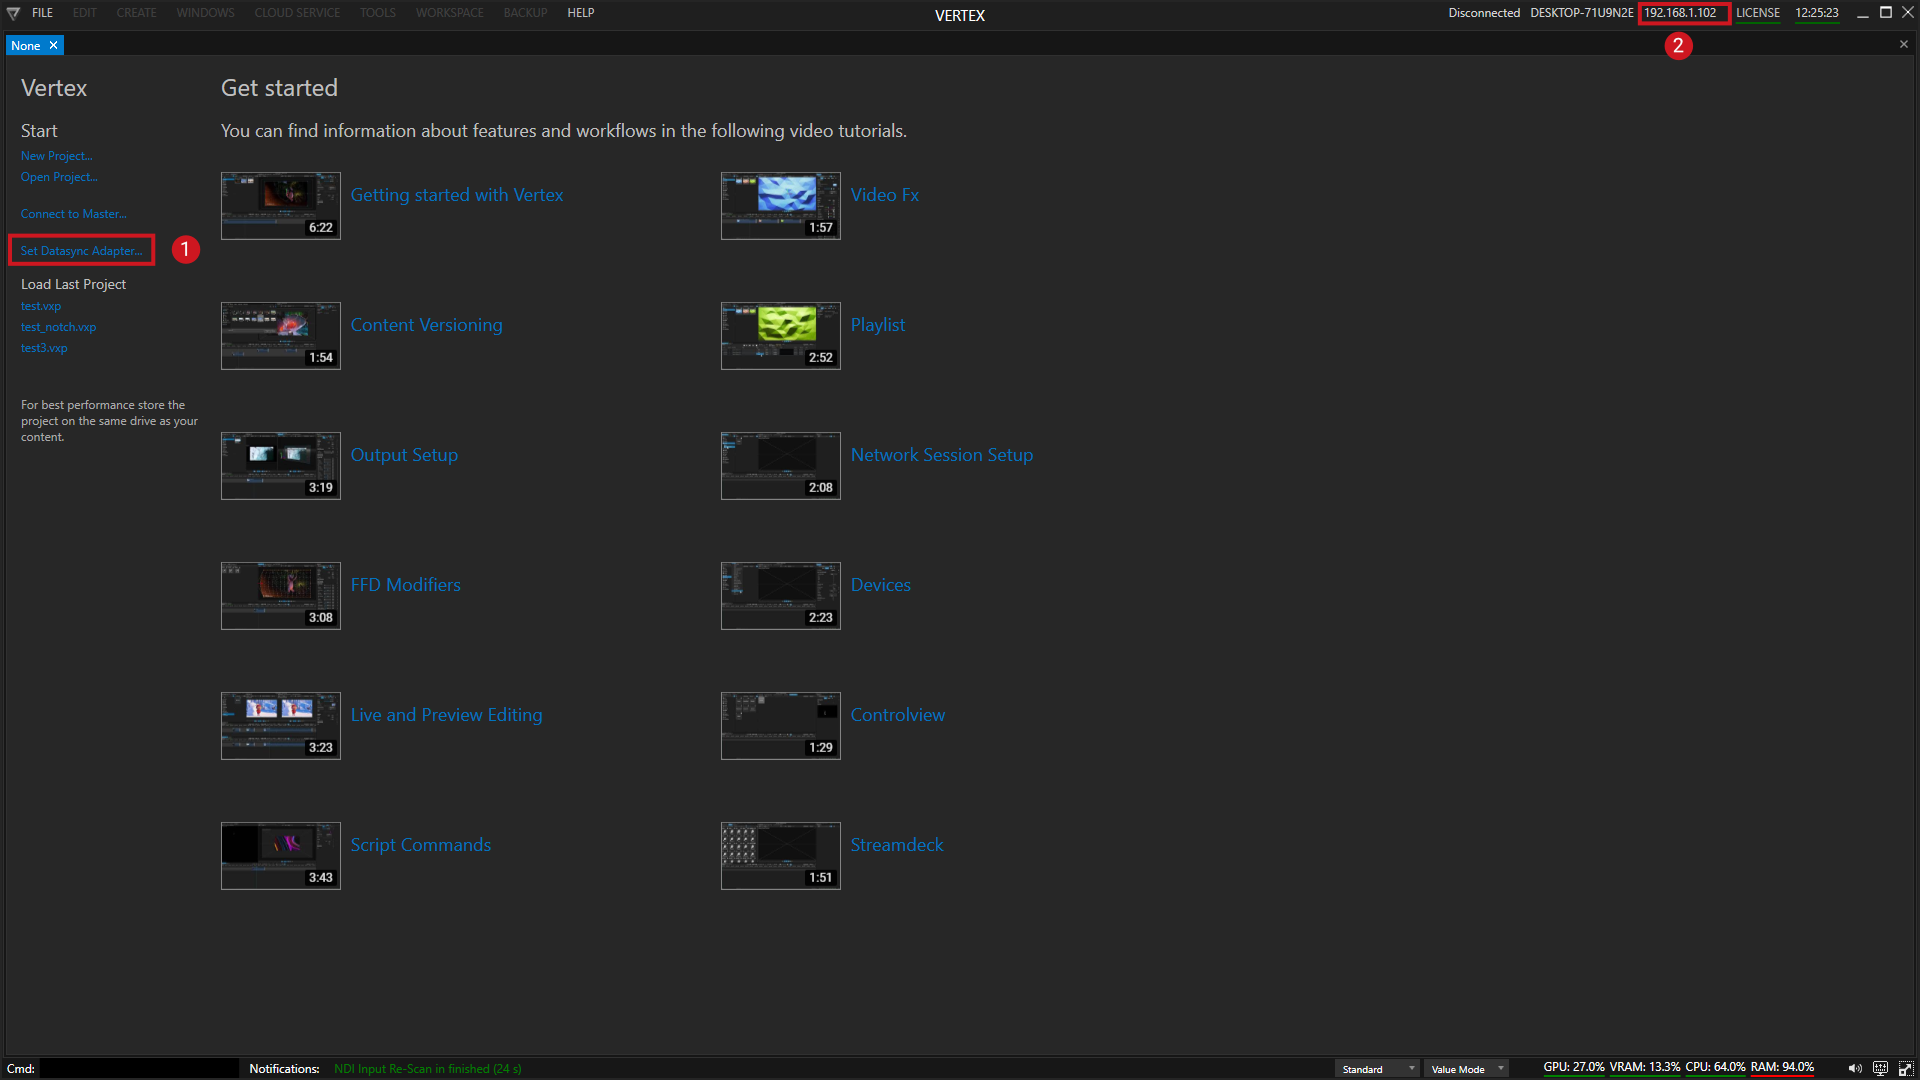This screenshot has height=1080, width=1920.
Task: Open the TOOLS menu
Action: pos(378,13)
